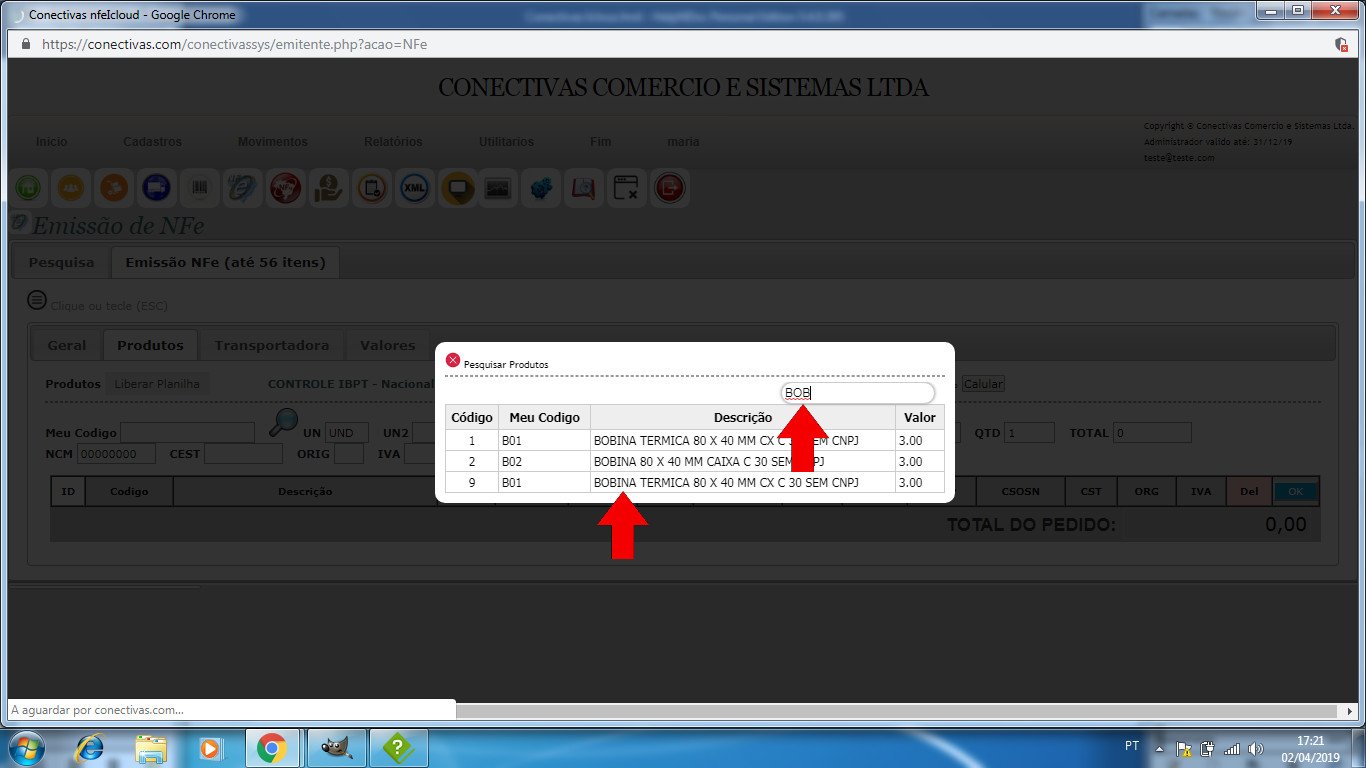The height and width of the screenshot is (768, 1366).
Task: Click the blue gears settings icon
Action: [541, 187]
